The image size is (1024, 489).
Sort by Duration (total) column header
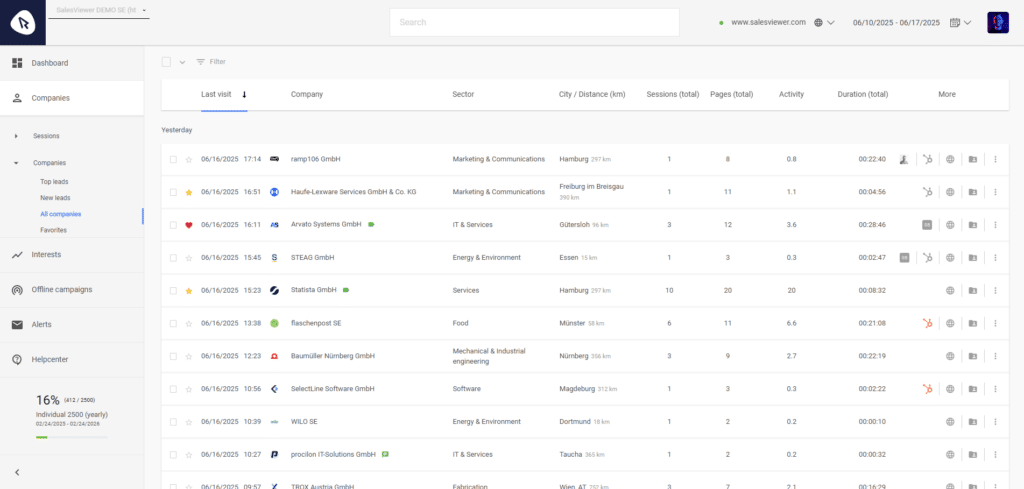[x=863, y=94]
